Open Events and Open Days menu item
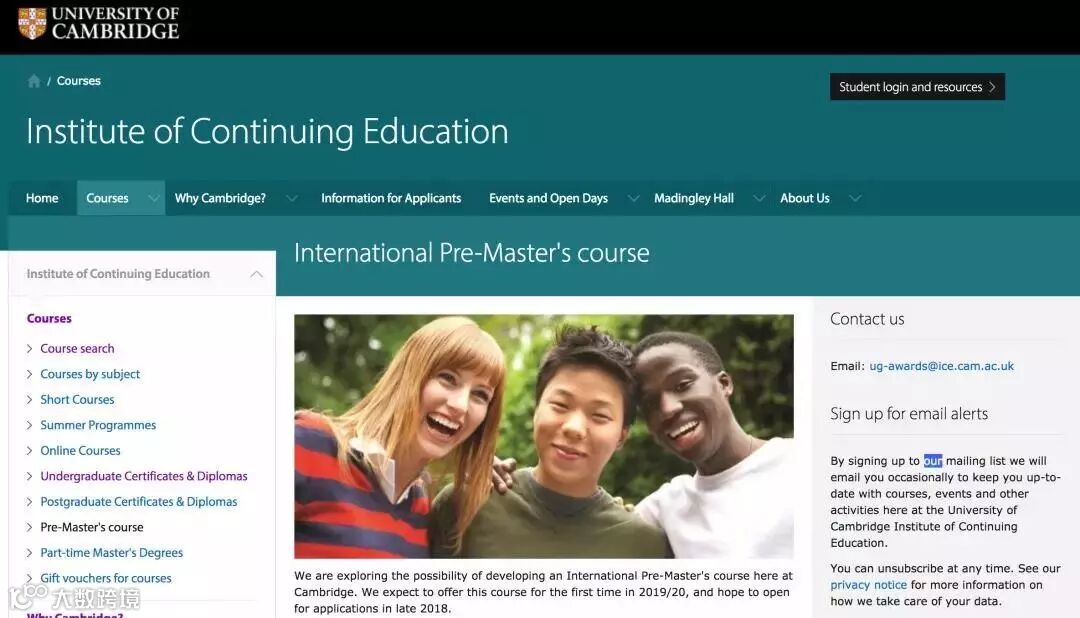The height and width of the screenshot is (618, 1080). tap(548, 198)
